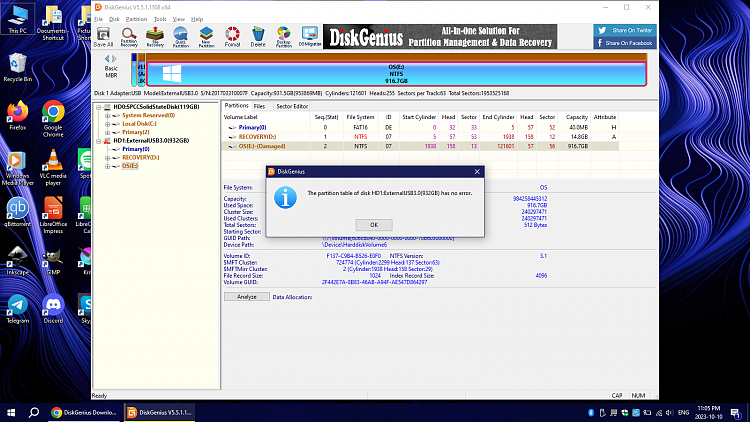Start Quick Partition from toolbar

181,37
